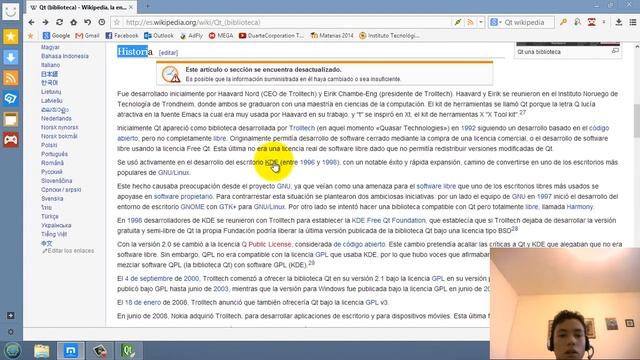The height and width of the screenshot is (360, 640).
Task: Open the GNU/Linux link after populares de
Action: (173, 173)
